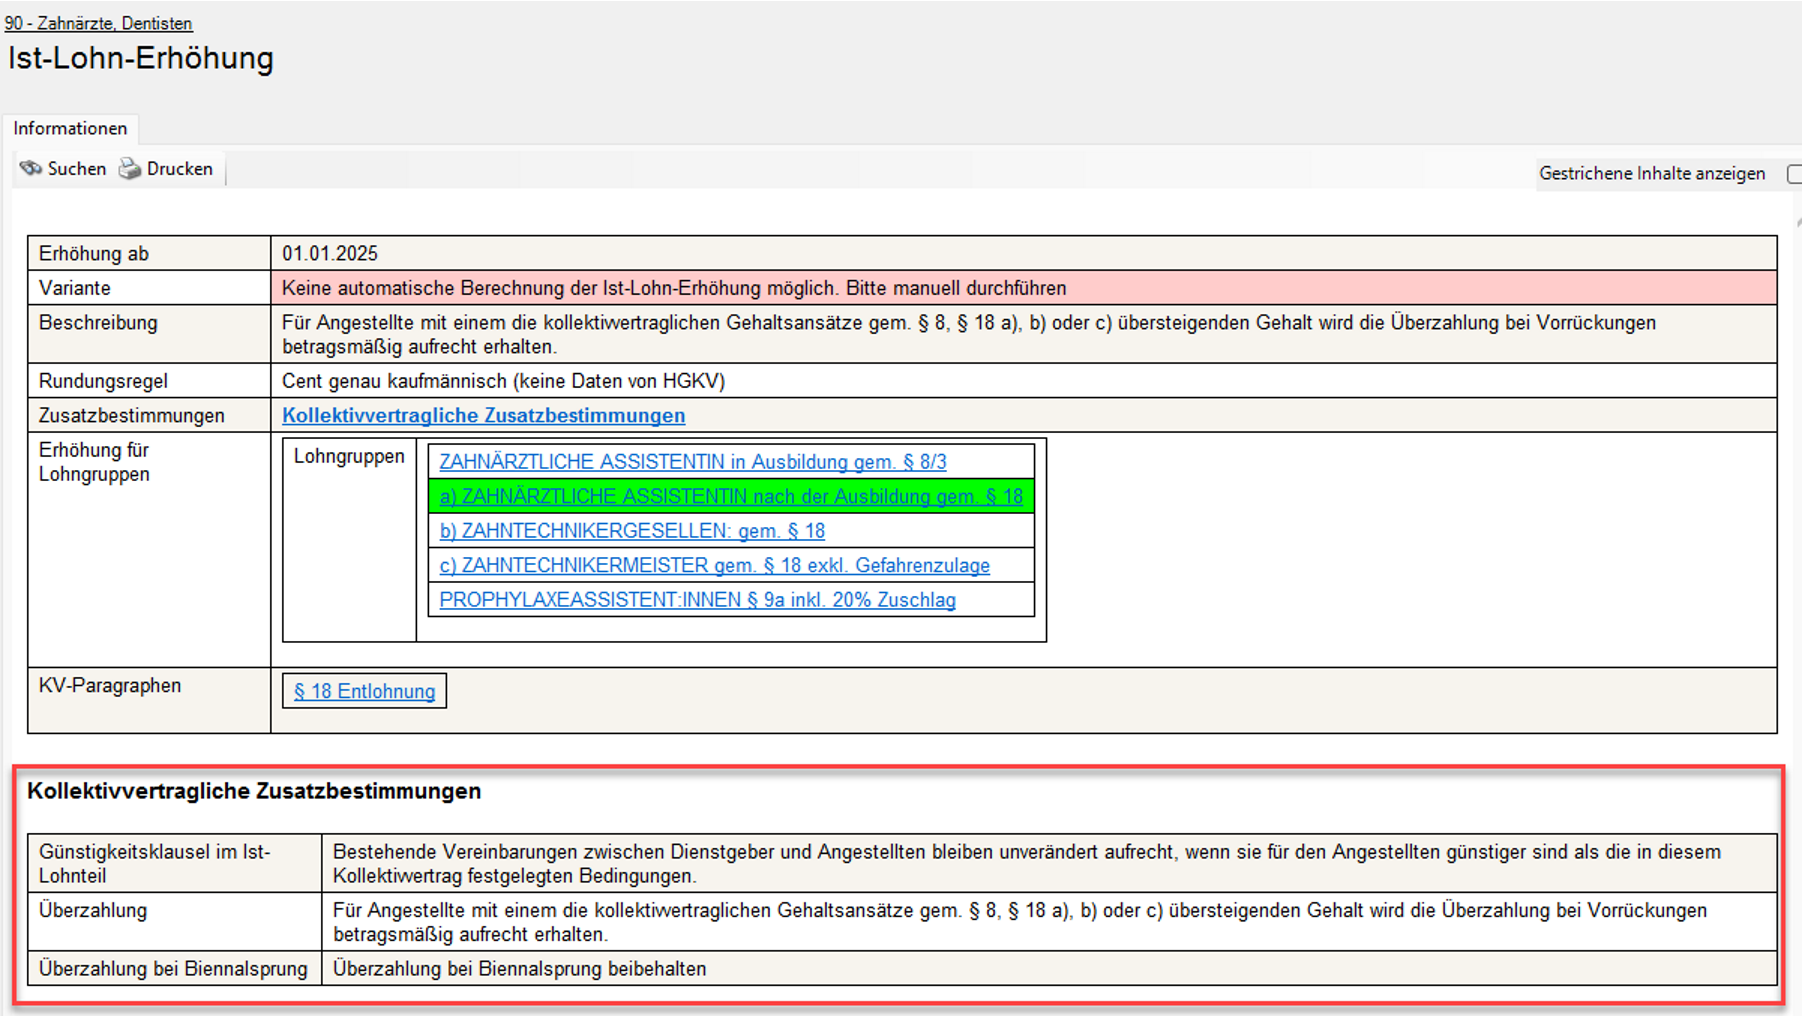Click the pink Variante warning message cell
Image resolution: width=1802 pixels, height=1016 pixels.
point(674,288)
